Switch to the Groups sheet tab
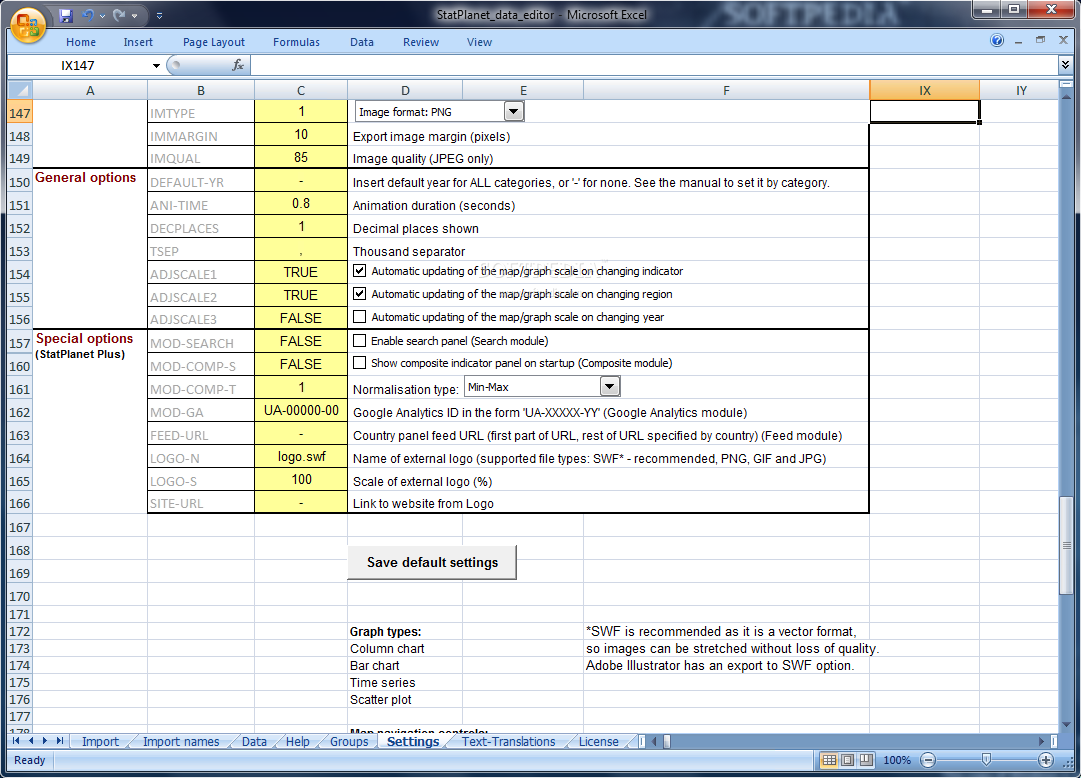Screen dimensions: 1081x778 [x=350, y=741]
